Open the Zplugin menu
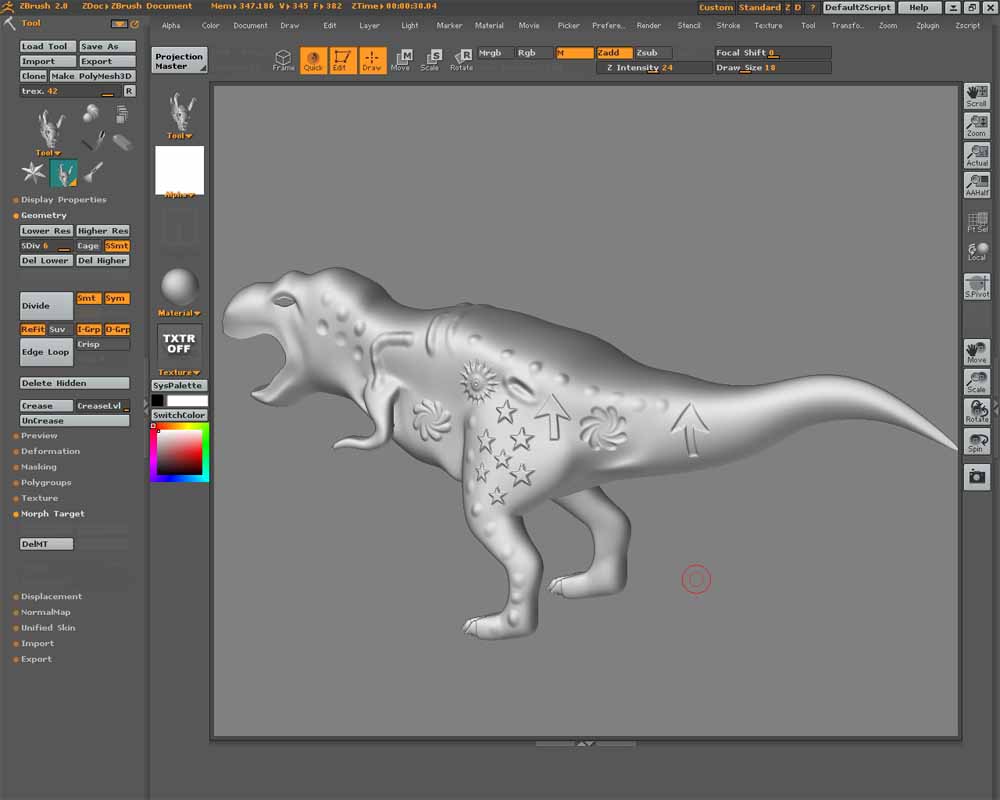 pyautogui.click(x=927, y=26)
